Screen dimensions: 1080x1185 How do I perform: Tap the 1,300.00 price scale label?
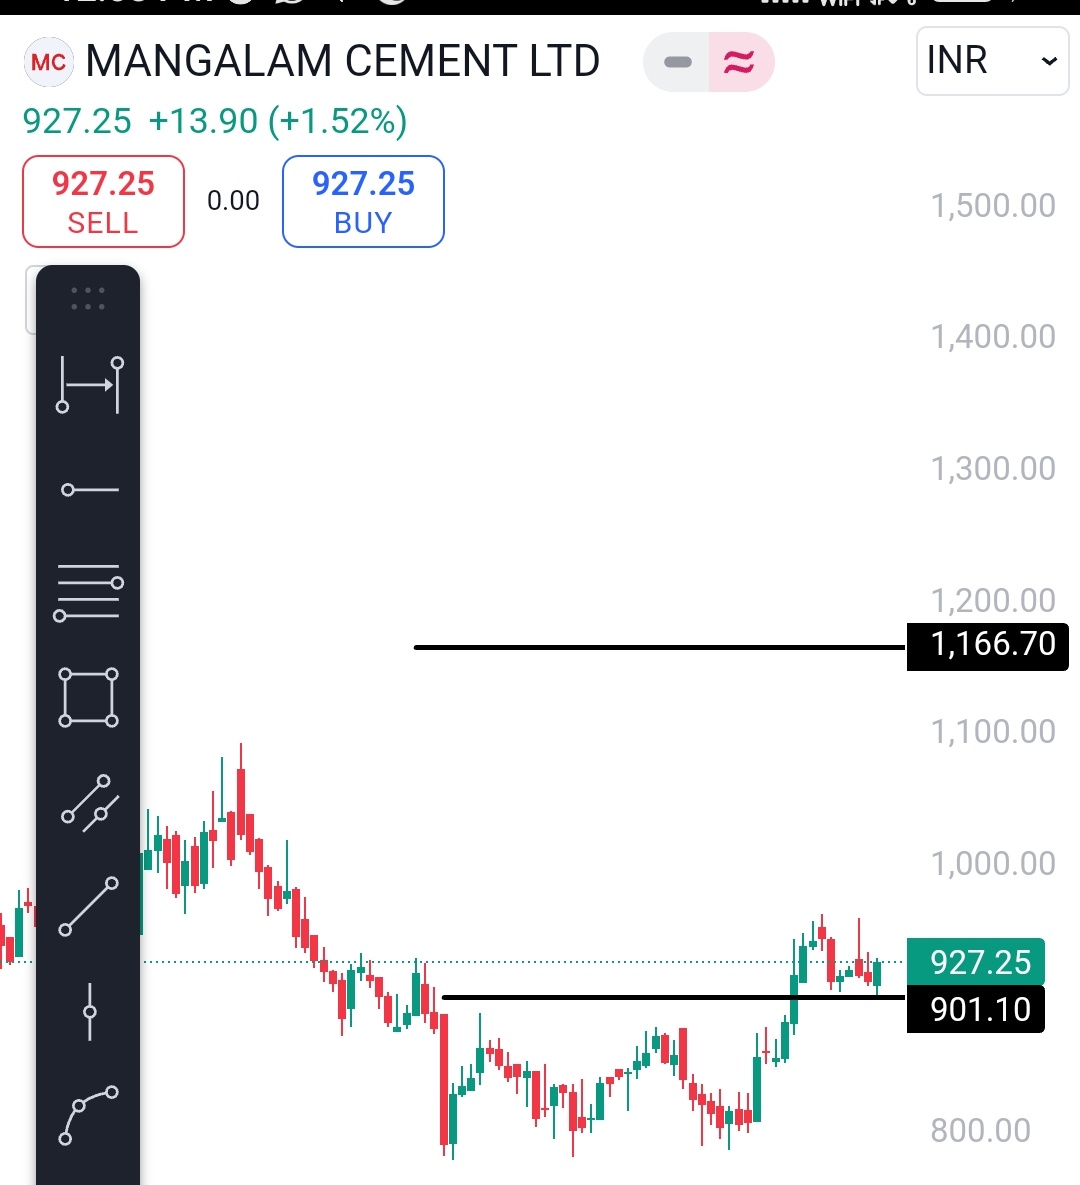(992, 469)
